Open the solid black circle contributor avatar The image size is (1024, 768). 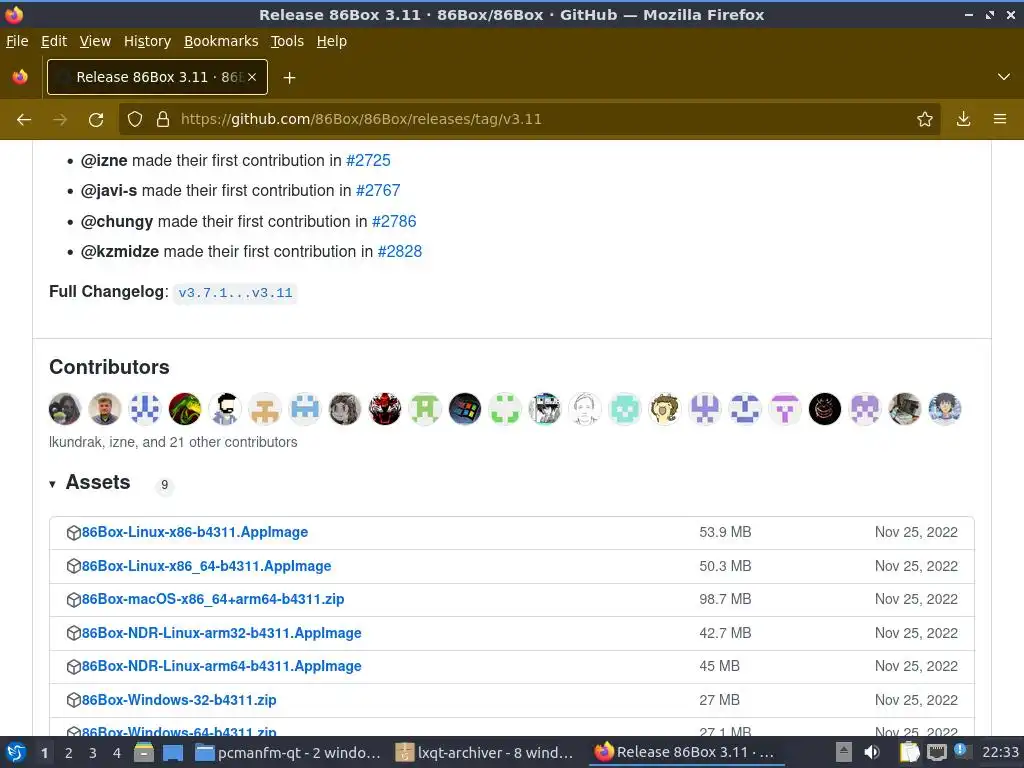point(825,409)
